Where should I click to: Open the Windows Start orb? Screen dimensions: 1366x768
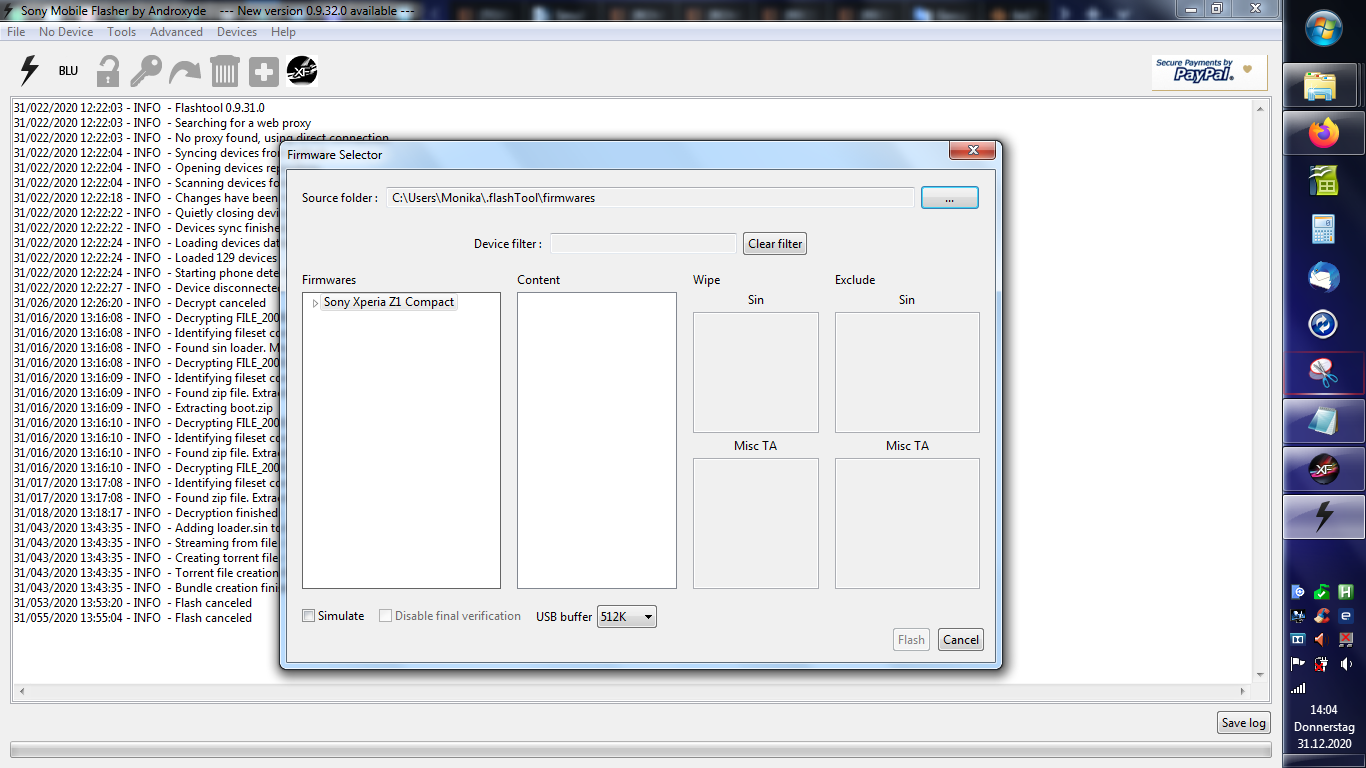(x=1324, y=28)
